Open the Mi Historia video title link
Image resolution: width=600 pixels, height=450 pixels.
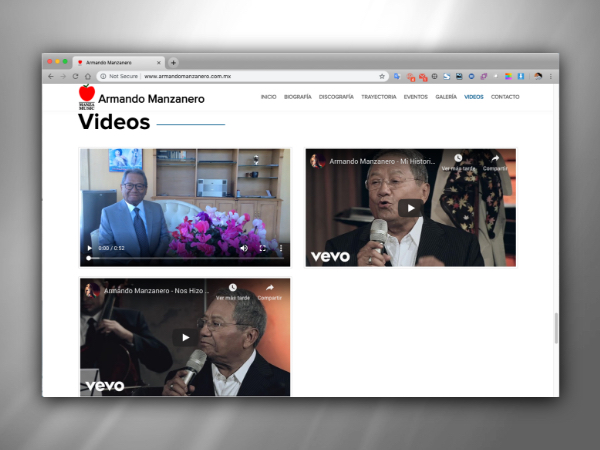[382, 161]
